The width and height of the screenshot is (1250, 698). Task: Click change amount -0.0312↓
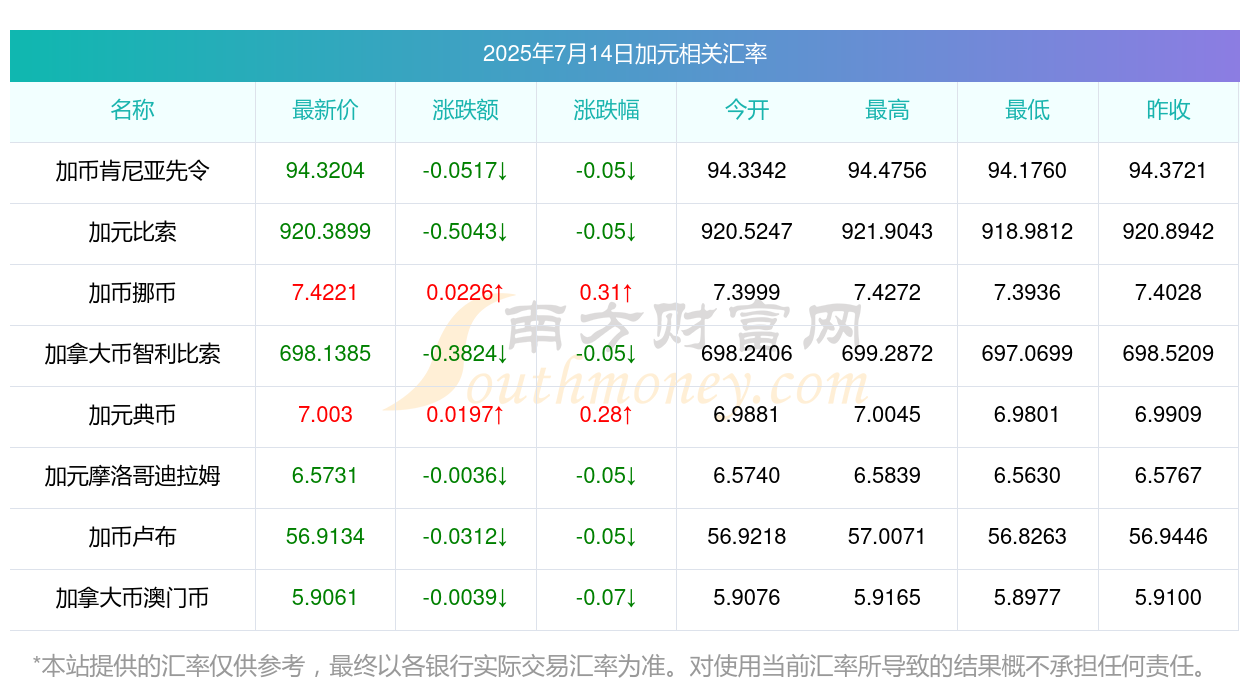tap(465, 537)
